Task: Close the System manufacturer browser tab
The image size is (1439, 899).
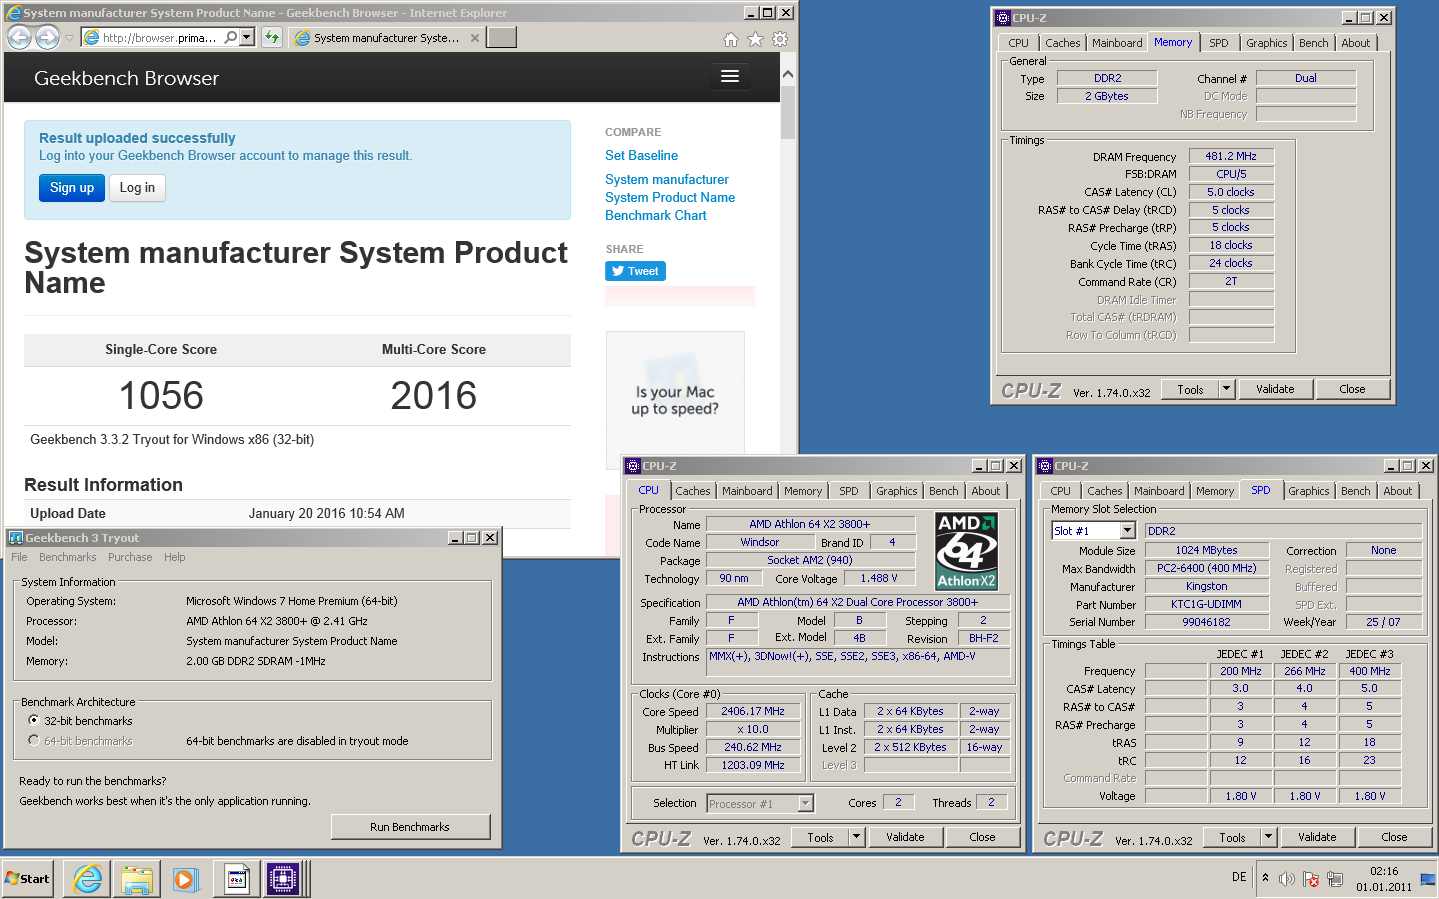Action: click(x=475, y=38)
